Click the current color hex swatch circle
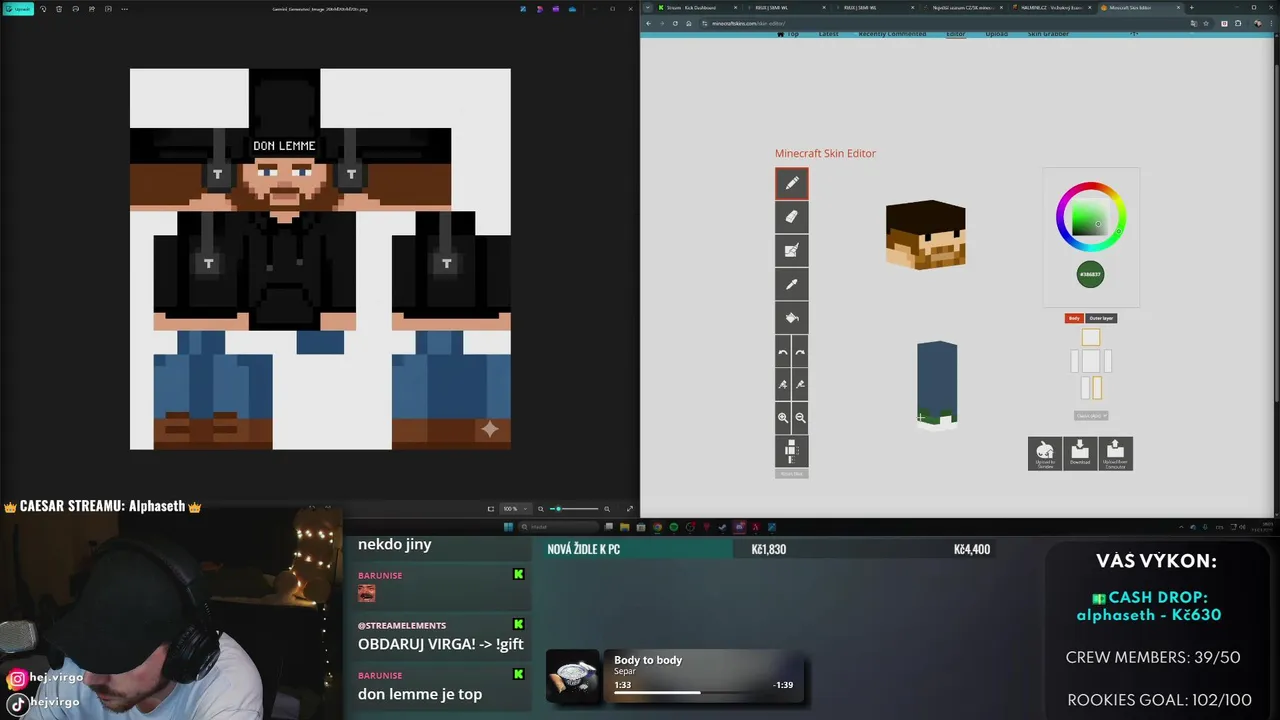 click(1090, 274)
